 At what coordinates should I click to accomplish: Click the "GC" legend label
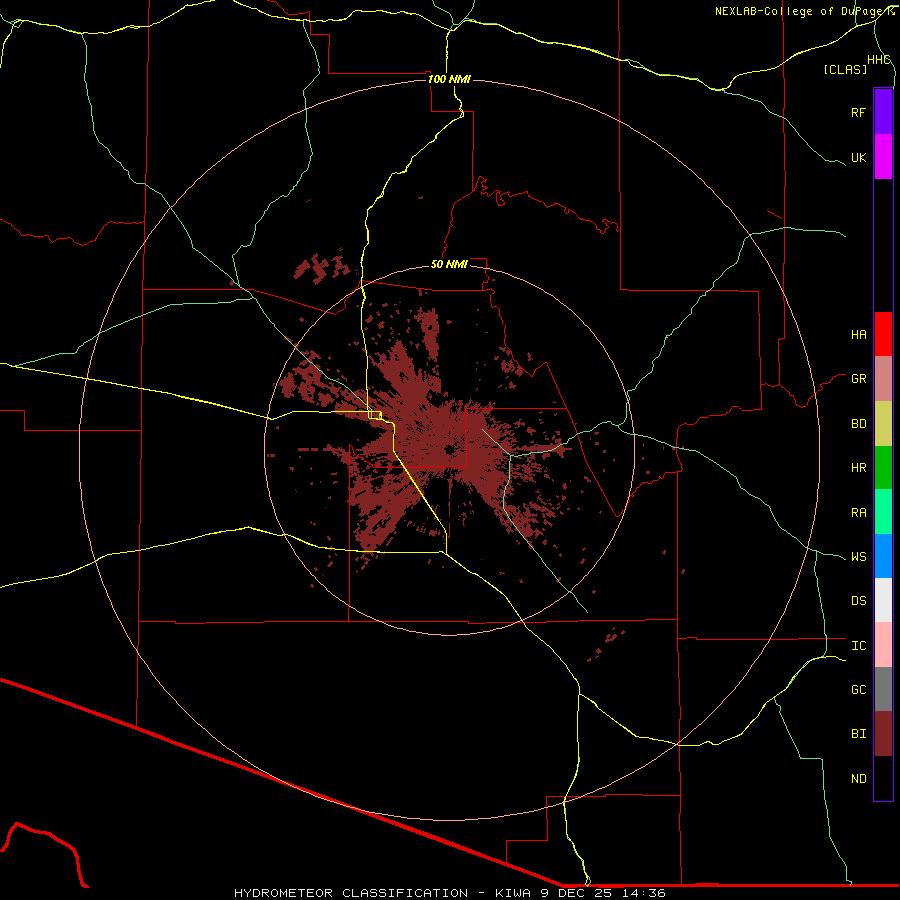[x=858, y=690]
